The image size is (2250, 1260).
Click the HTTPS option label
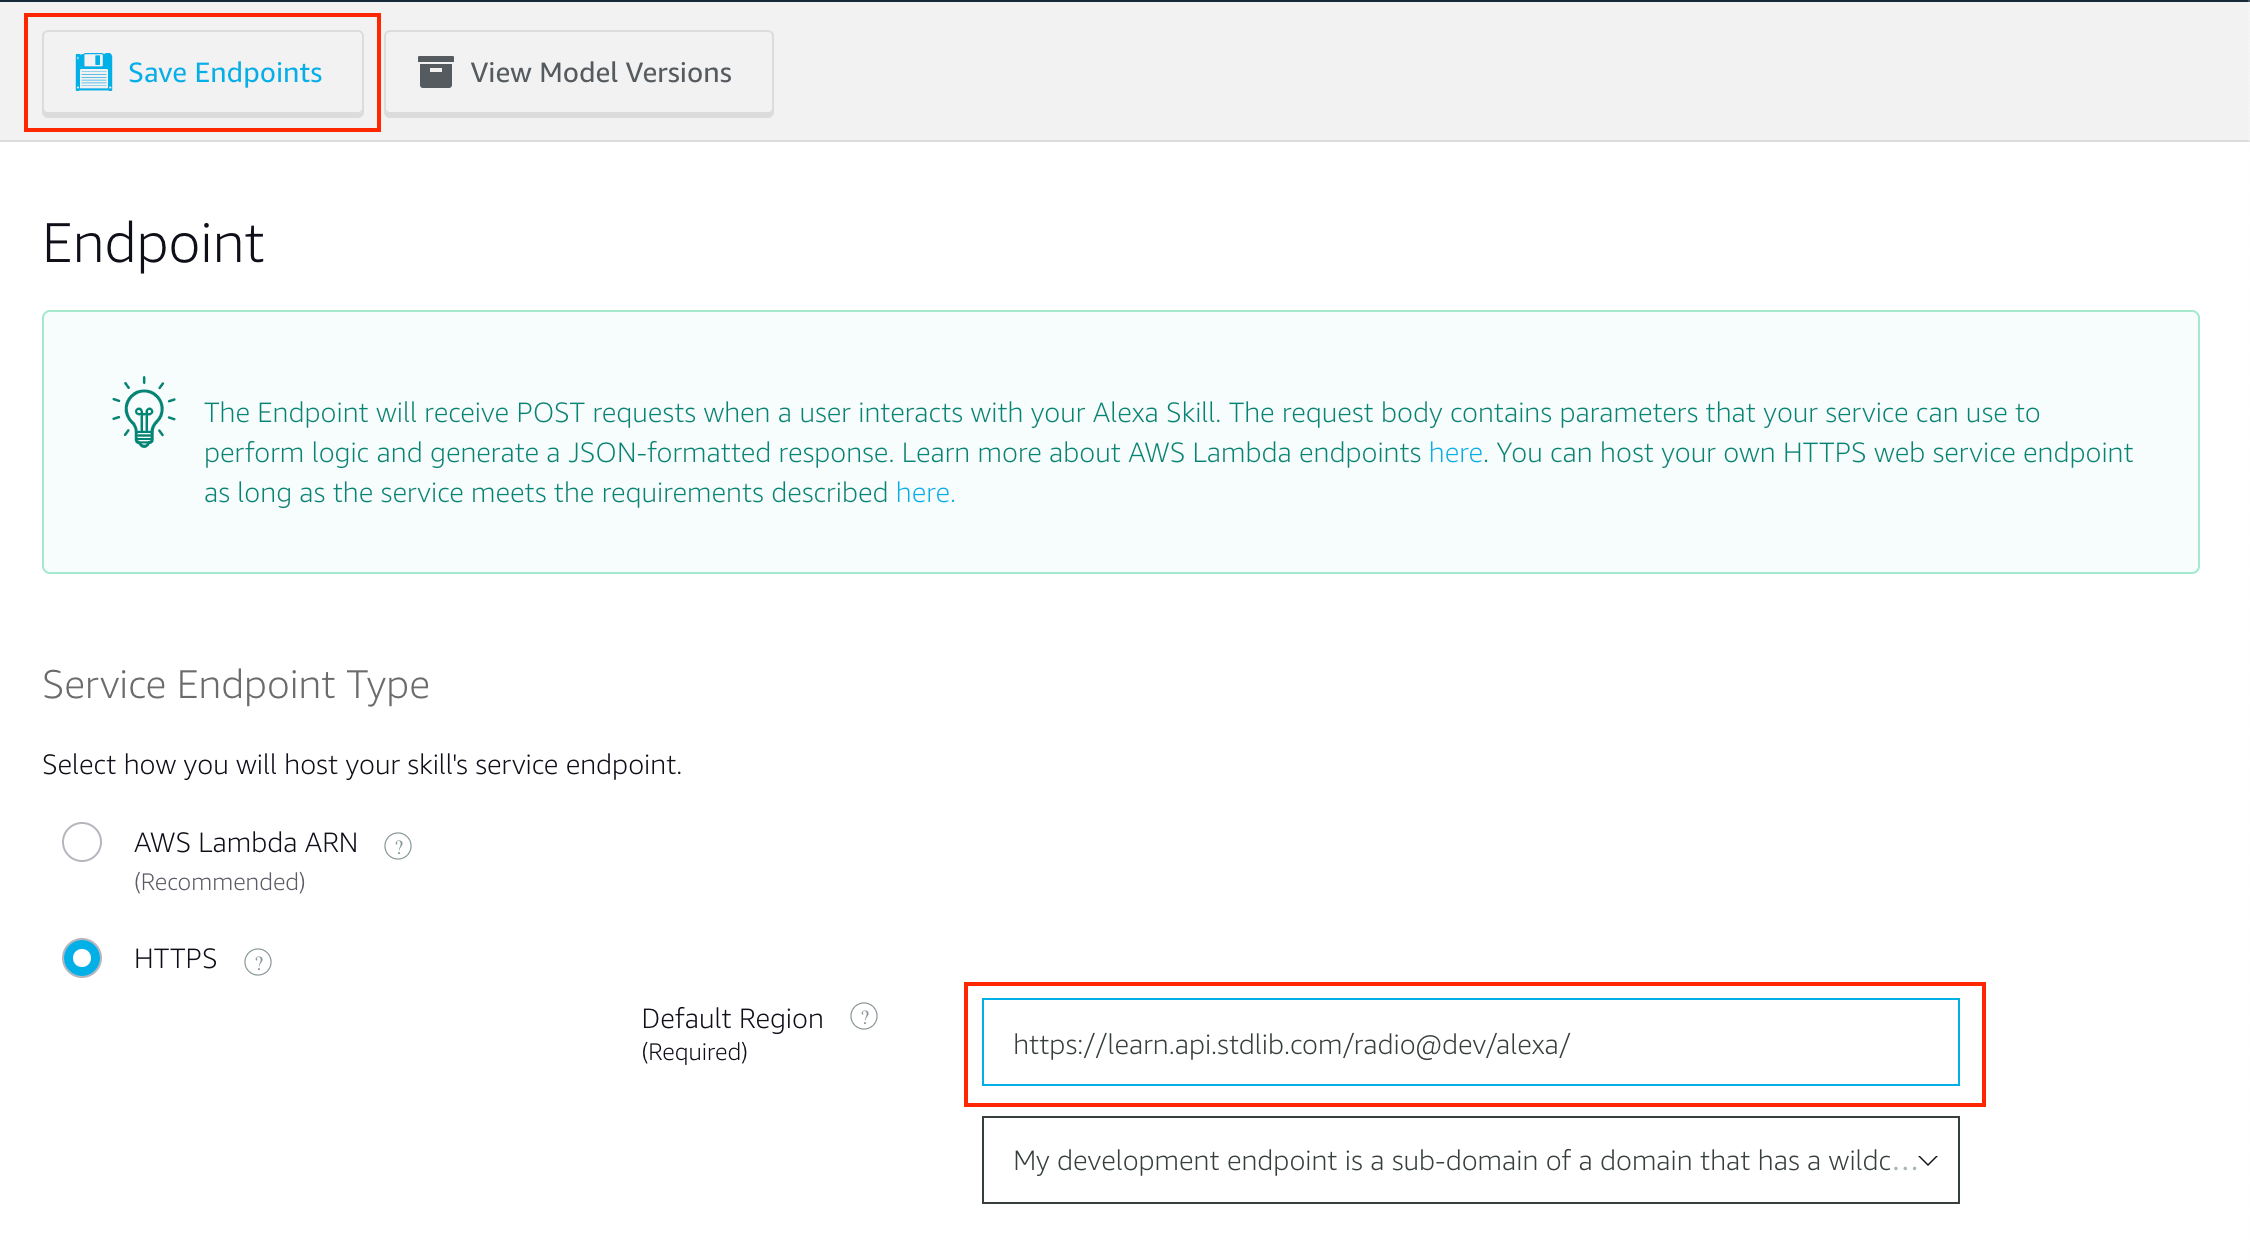176,959
